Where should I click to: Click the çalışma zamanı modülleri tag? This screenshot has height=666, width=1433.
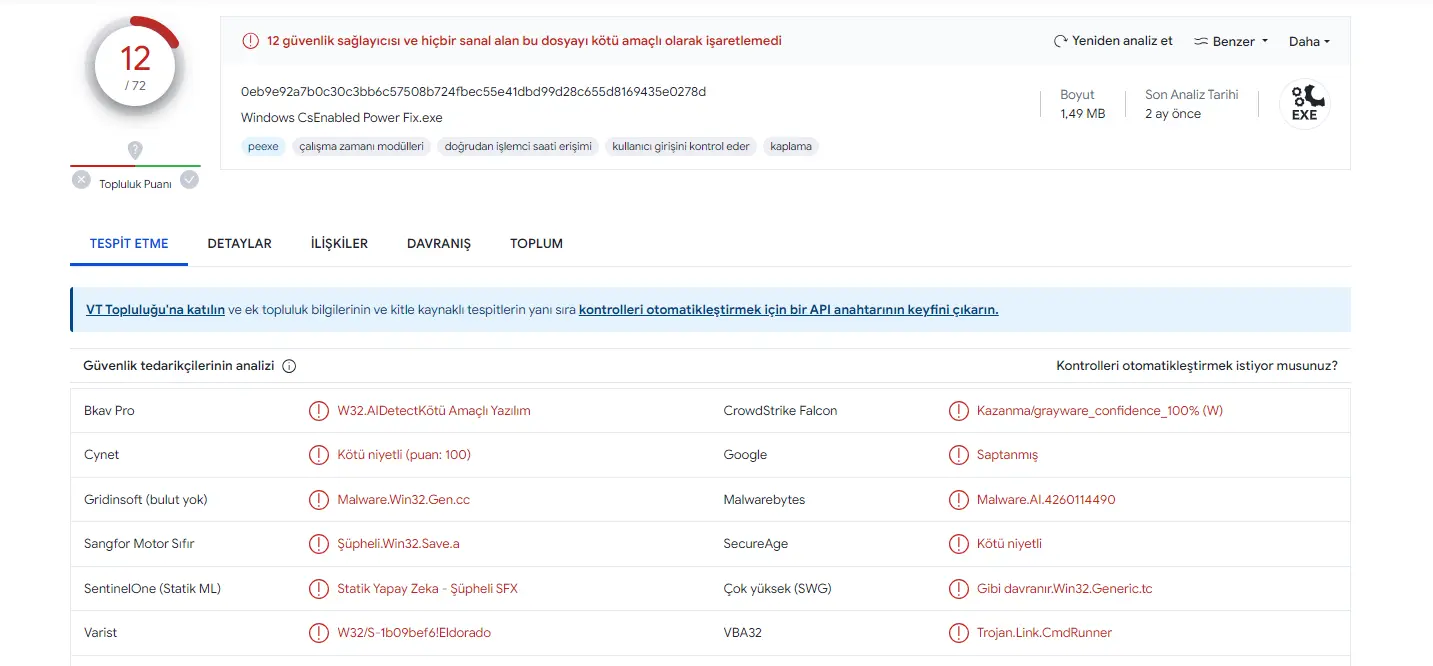[x=362, y=146]
